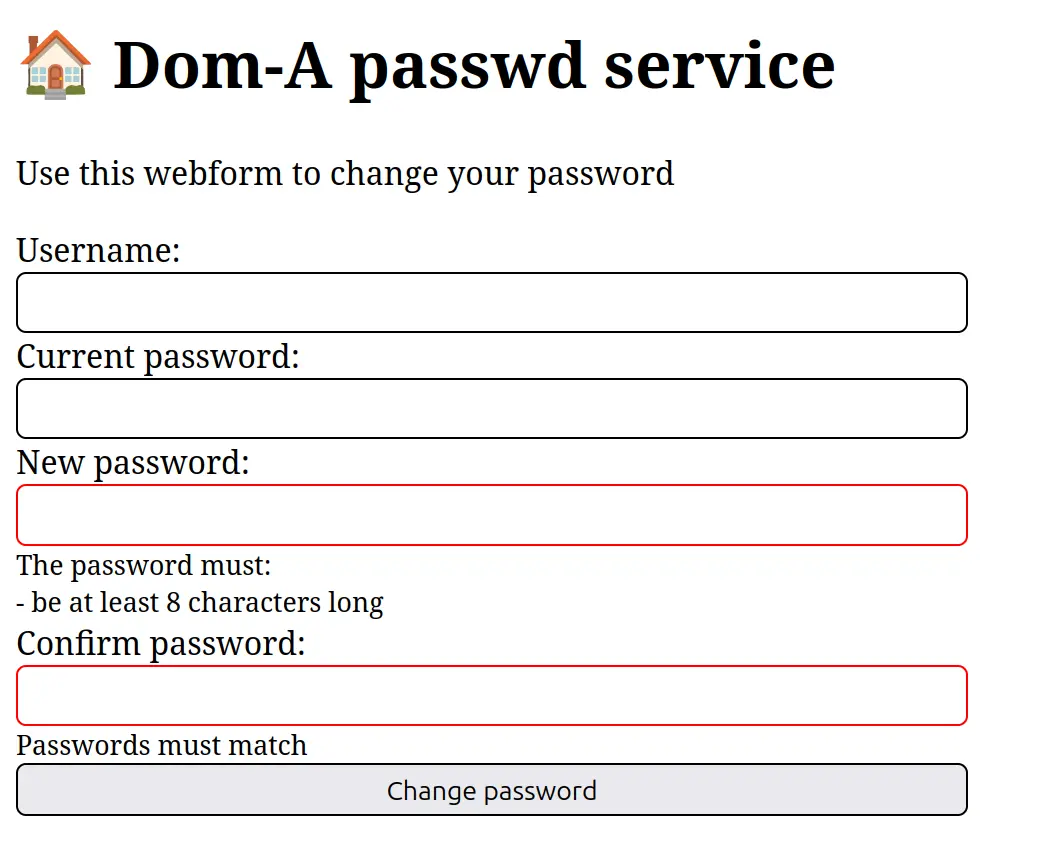The width and height of the screenshot is (1044, 850).
Task: Click the webform instruction sentence
Action: pyautogui.click(x=345, y=174)
